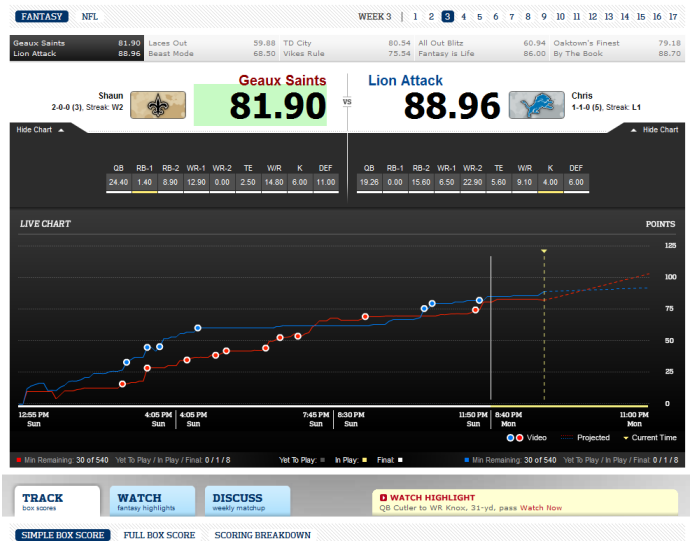690x541 pixels.
Task: Switch to Simple Box Score view
Action: click(63, 535)
